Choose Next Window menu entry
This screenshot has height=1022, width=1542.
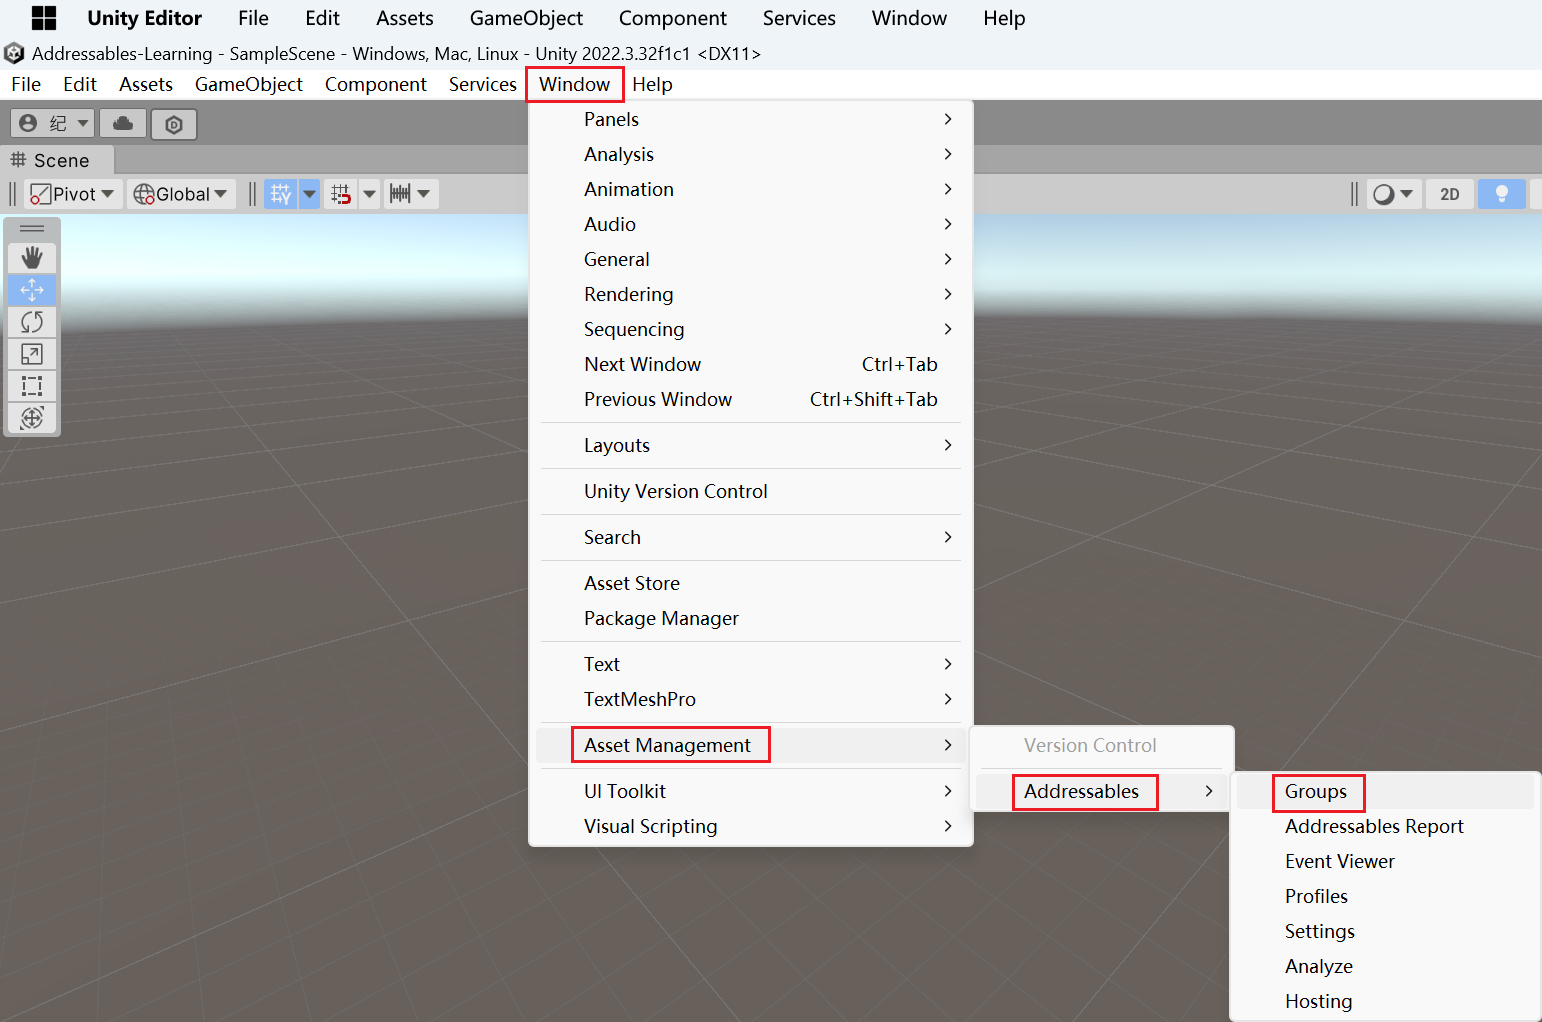750,364
